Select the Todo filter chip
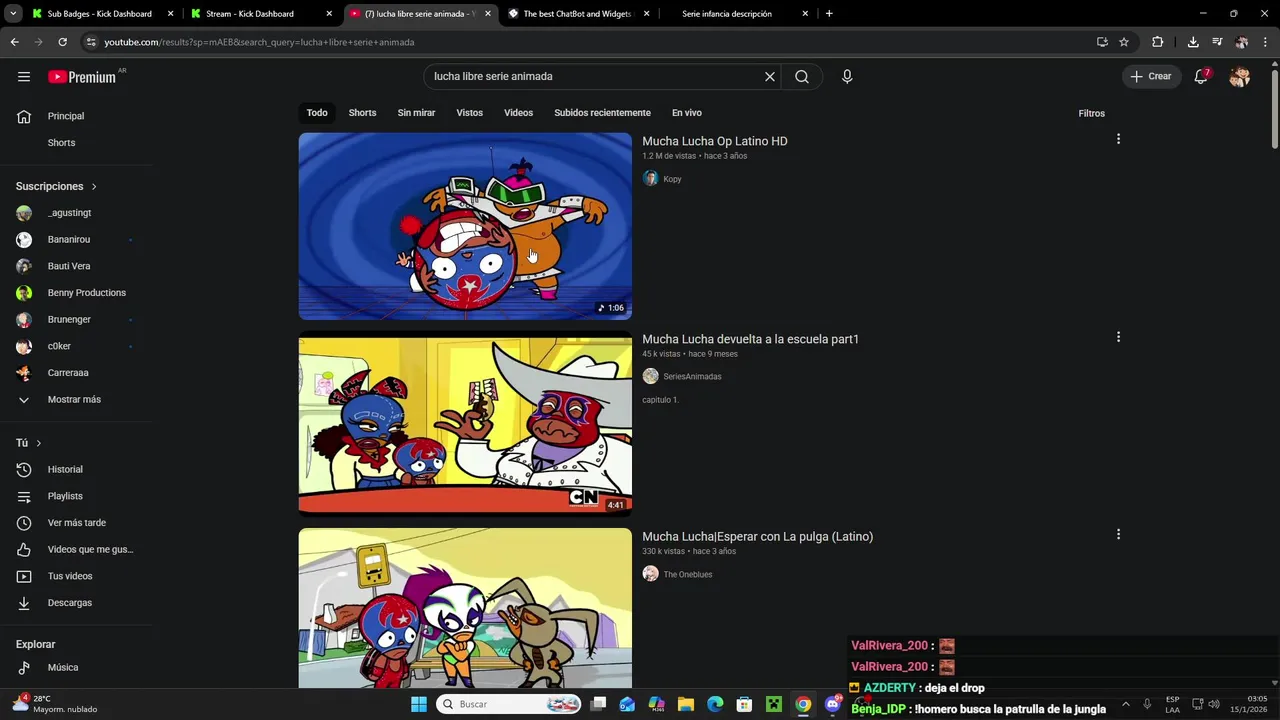1280x720 pixels. coord(317,113)
